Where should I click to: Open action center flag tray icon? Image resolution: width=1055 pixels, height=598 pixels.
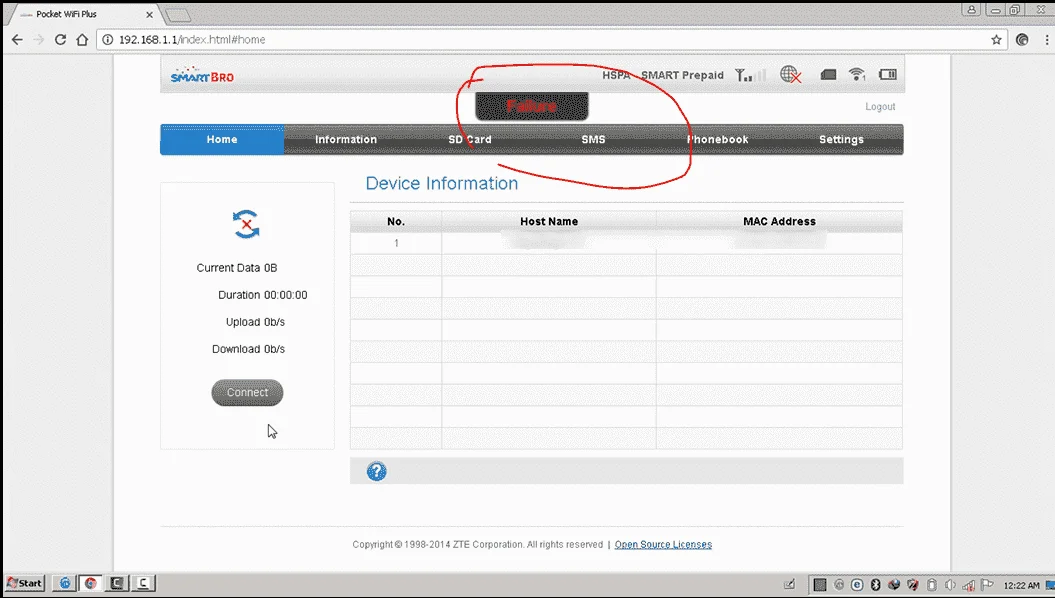(x=986, y=585)
